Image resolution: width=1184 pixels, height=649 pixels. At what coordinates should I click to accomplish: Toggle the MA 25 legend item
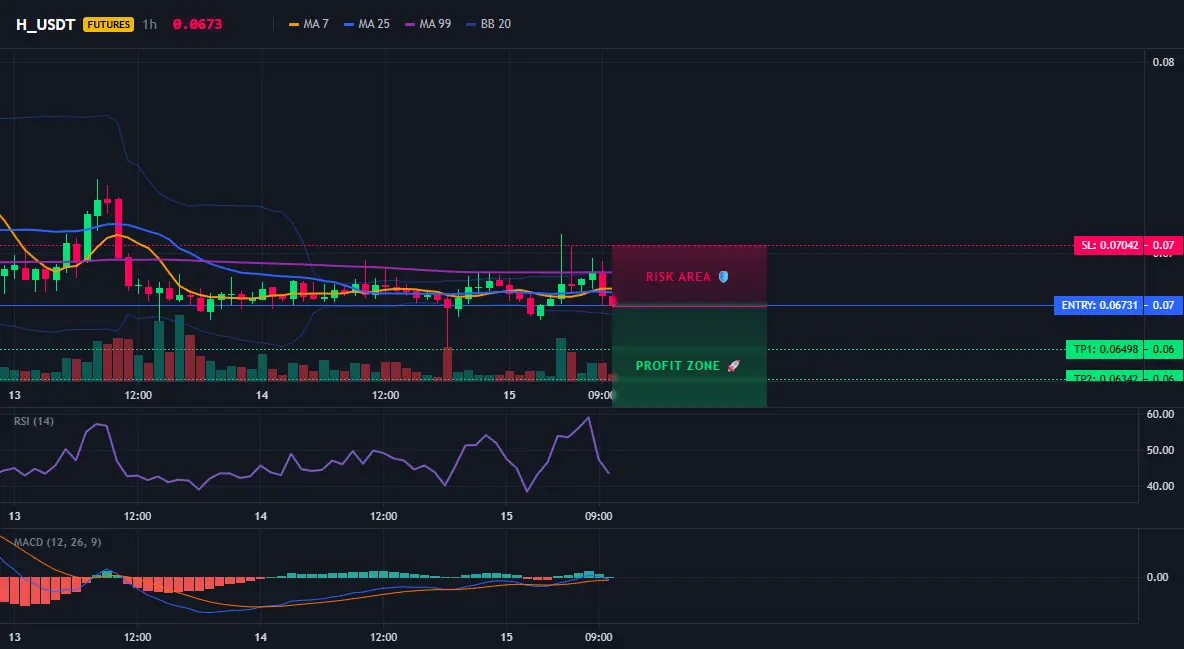(x=367, y=24)
